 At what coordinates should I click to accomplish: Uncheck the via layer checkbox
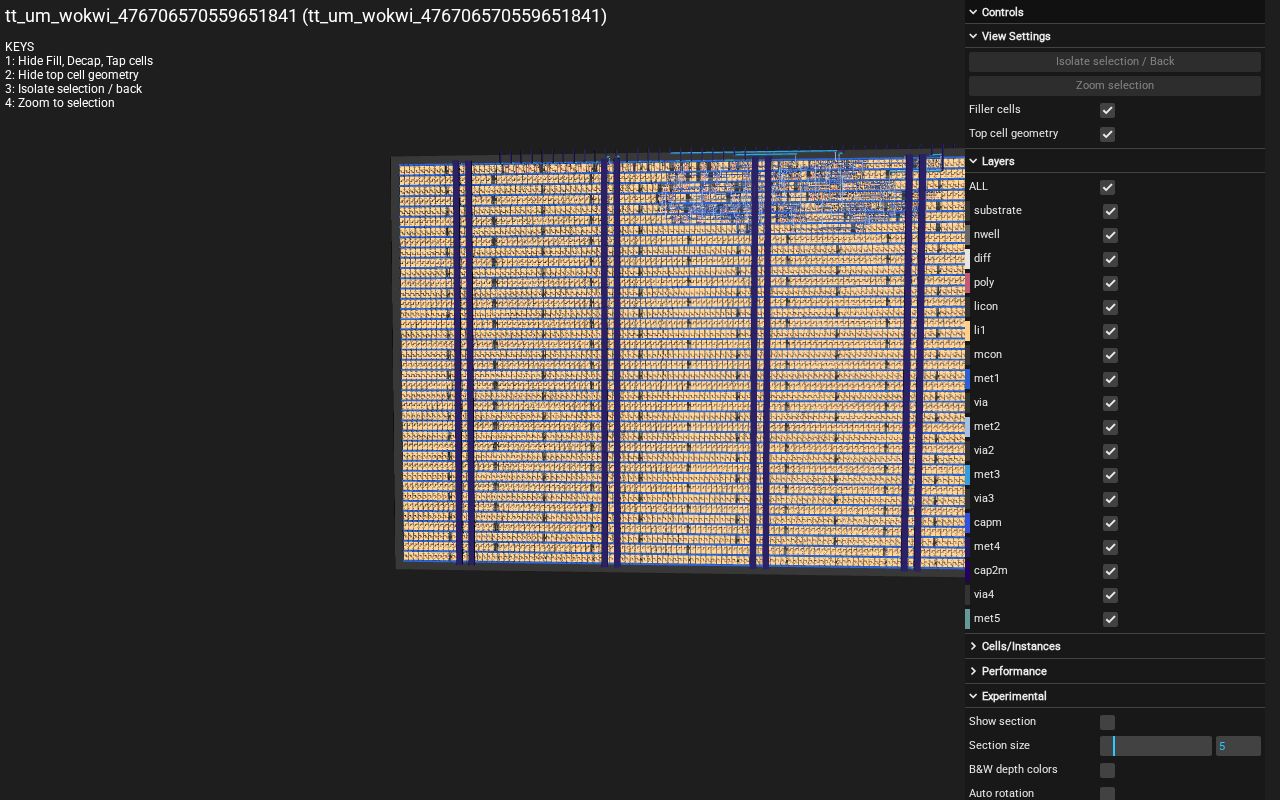1110,403
